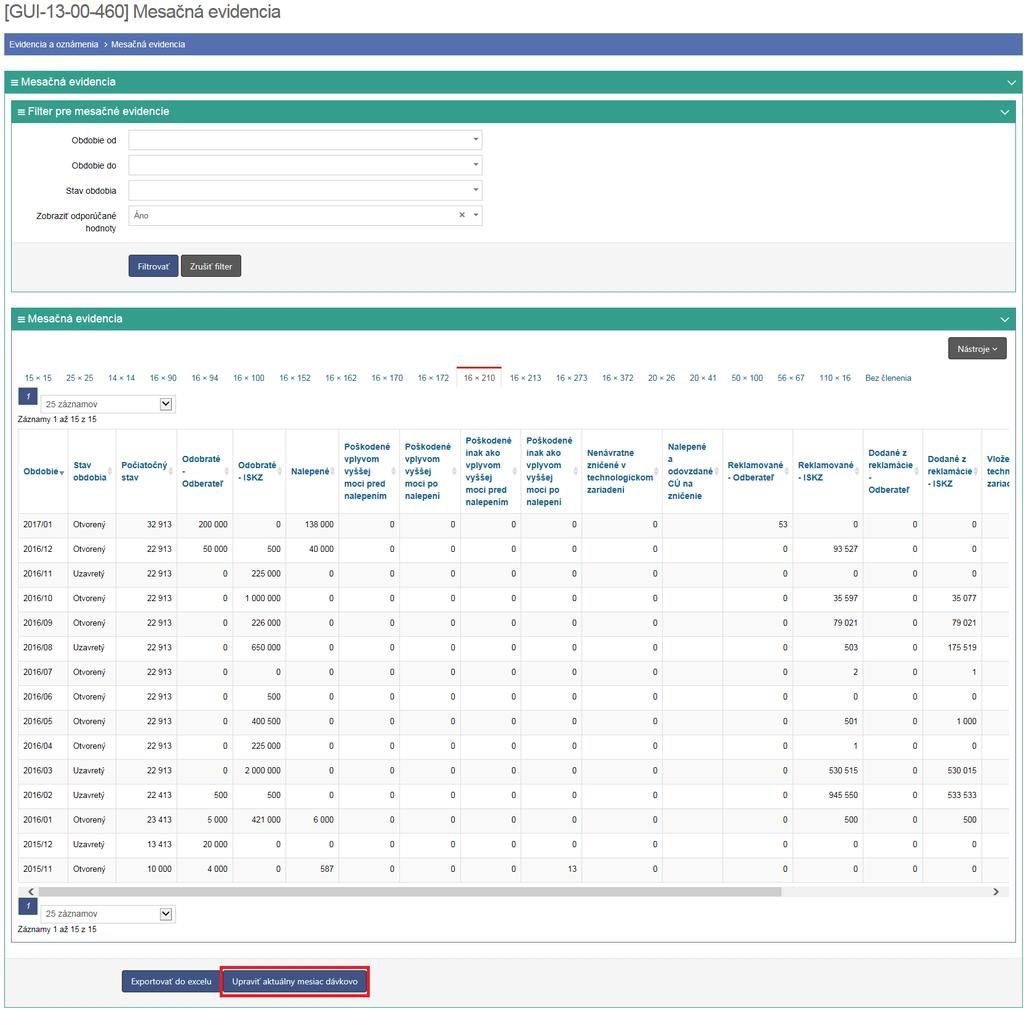Switch to the 110 × 16 tab
This screenshot has width=1024, height=1009.
tap(835, 378)
